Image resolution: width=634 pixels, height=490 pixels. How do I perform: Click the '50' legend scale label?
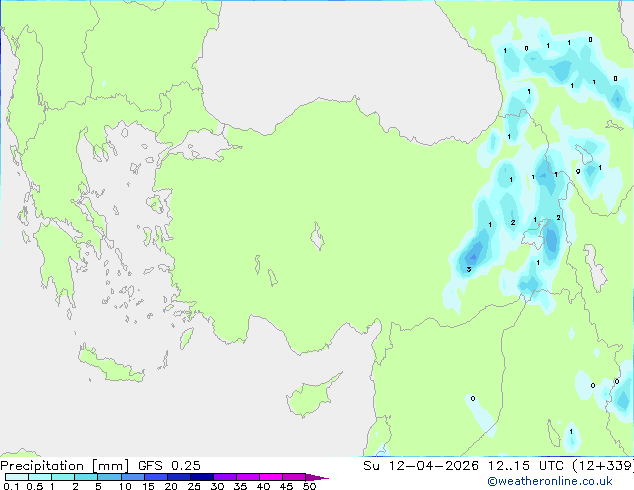click(310, 486)
